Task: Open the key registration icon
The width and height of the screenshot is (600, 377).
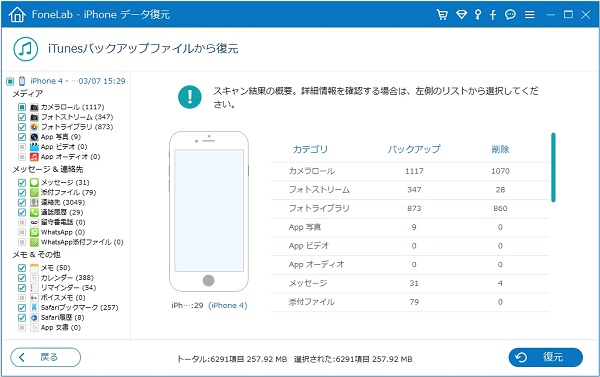Action: pyautogui.click(x=478, y=15)
